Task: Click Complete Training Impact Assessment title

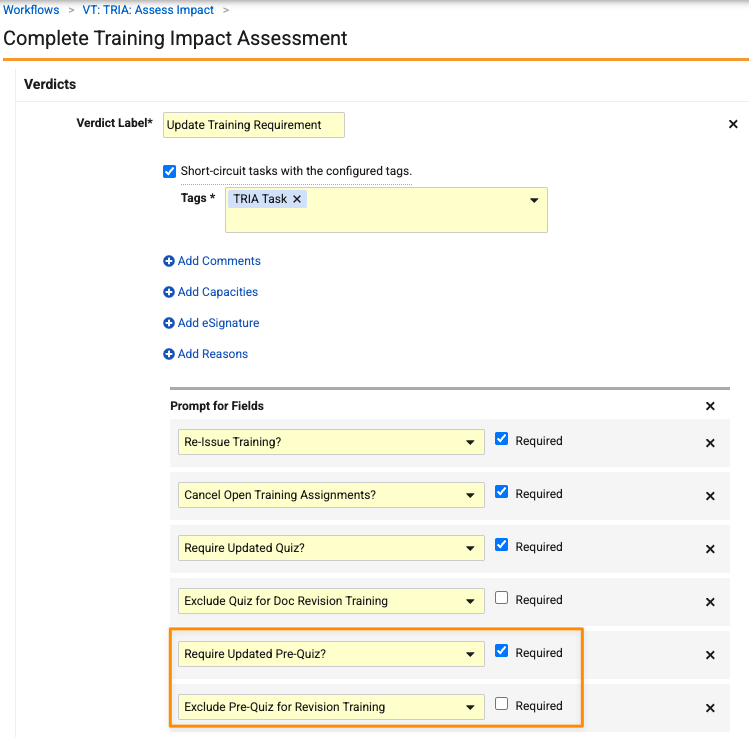Action: tap(175, 38)
